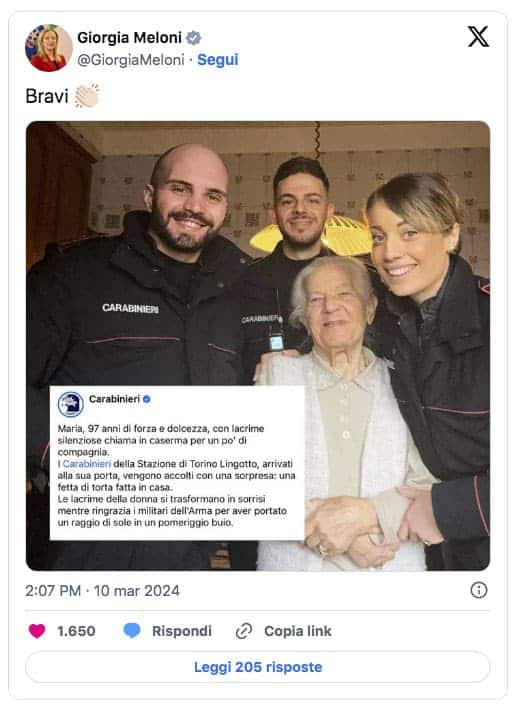The width and height of the screenshot is (520, 707).
Task: Click Copia link to copy the tweet
Action: coord(298,631)
